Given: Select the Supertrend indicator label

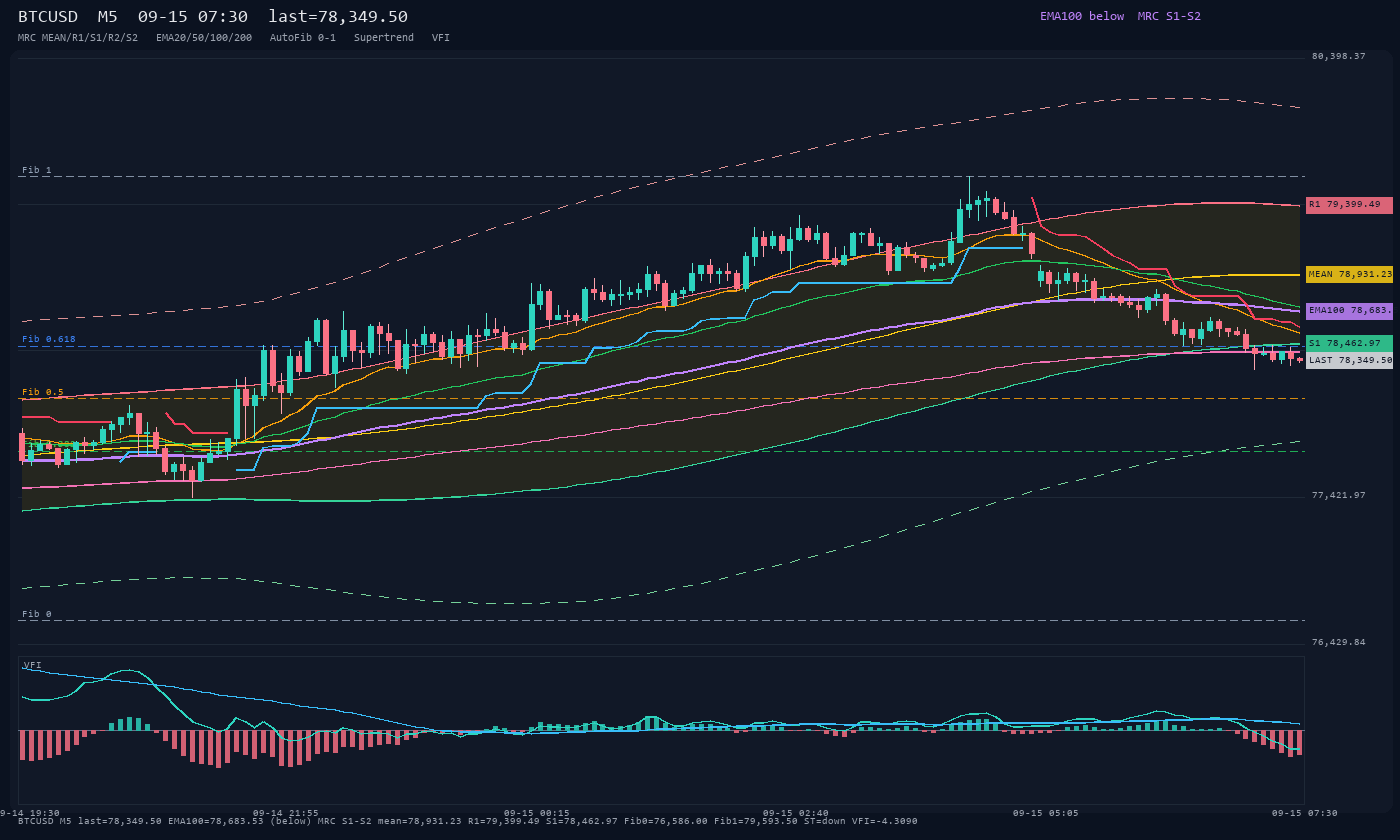Looking at the screenshot, I should (384, 37).
